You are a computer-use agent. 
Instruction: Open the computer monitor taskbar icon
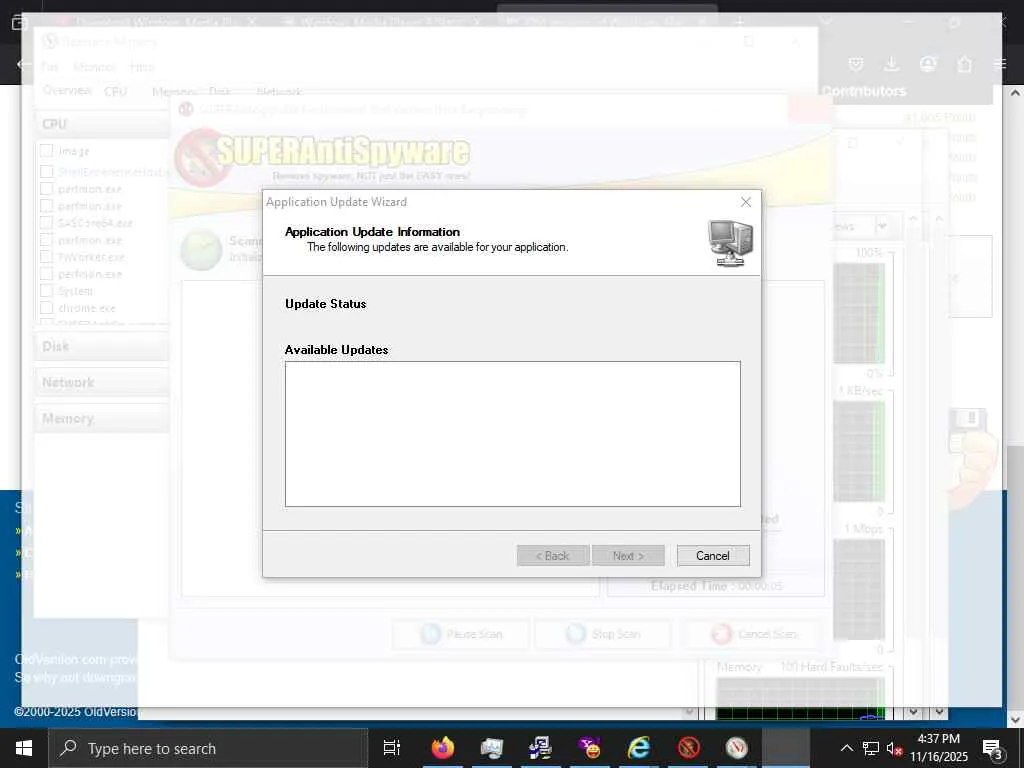492,748
